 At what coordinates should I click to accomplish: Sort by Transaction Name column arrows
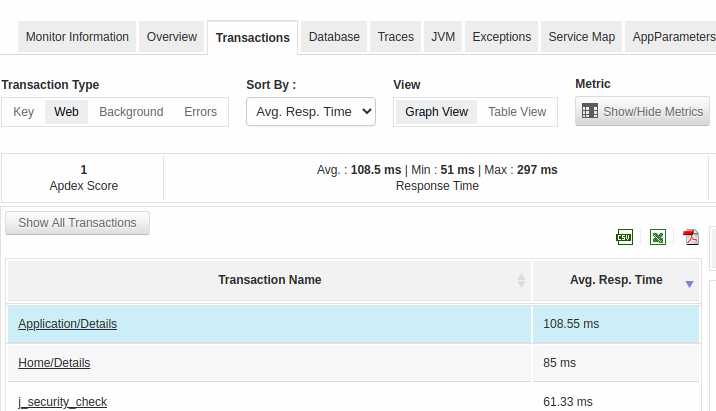click(521, 281)
